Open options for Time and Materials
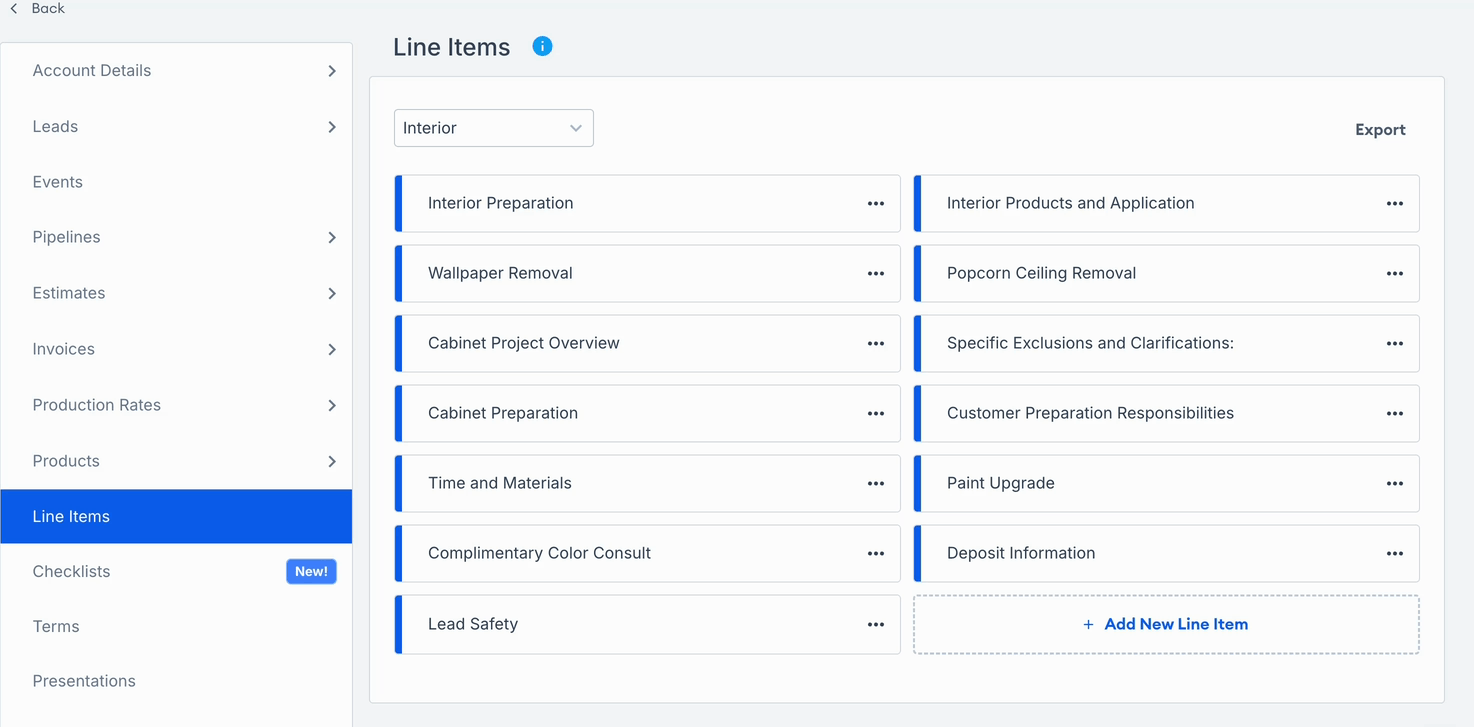 [x=876, y=483]
